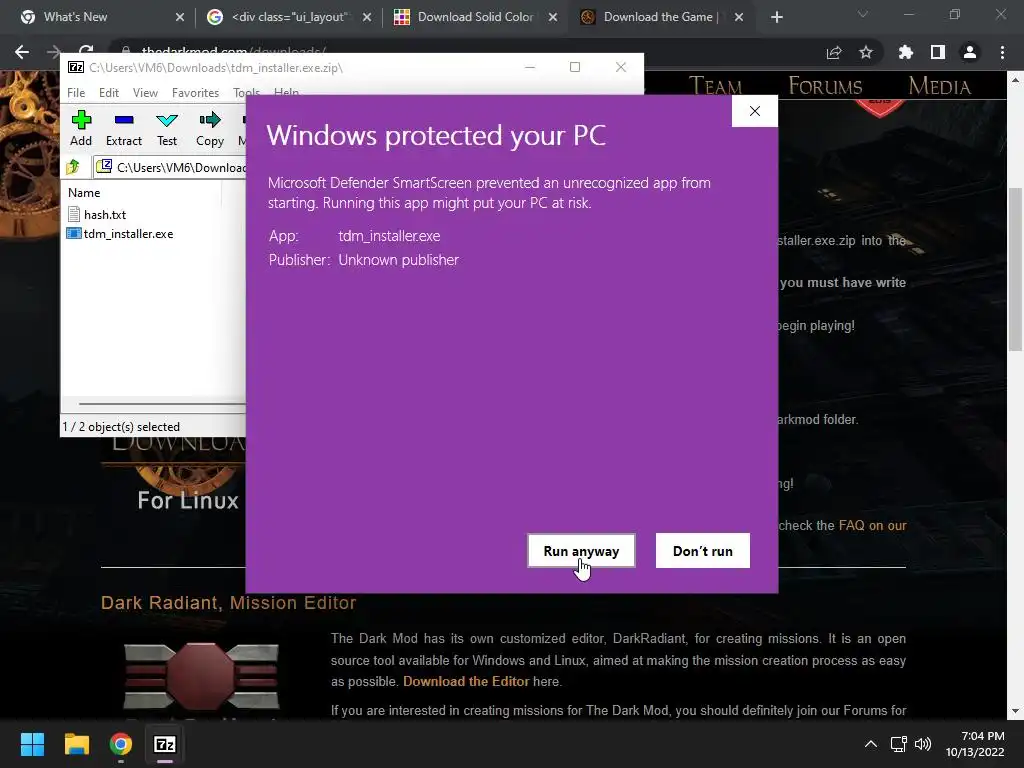Click the Chrome back arrow
Image resolution: width=1024 pixels, height=768 pixels.
pos(22,52)
